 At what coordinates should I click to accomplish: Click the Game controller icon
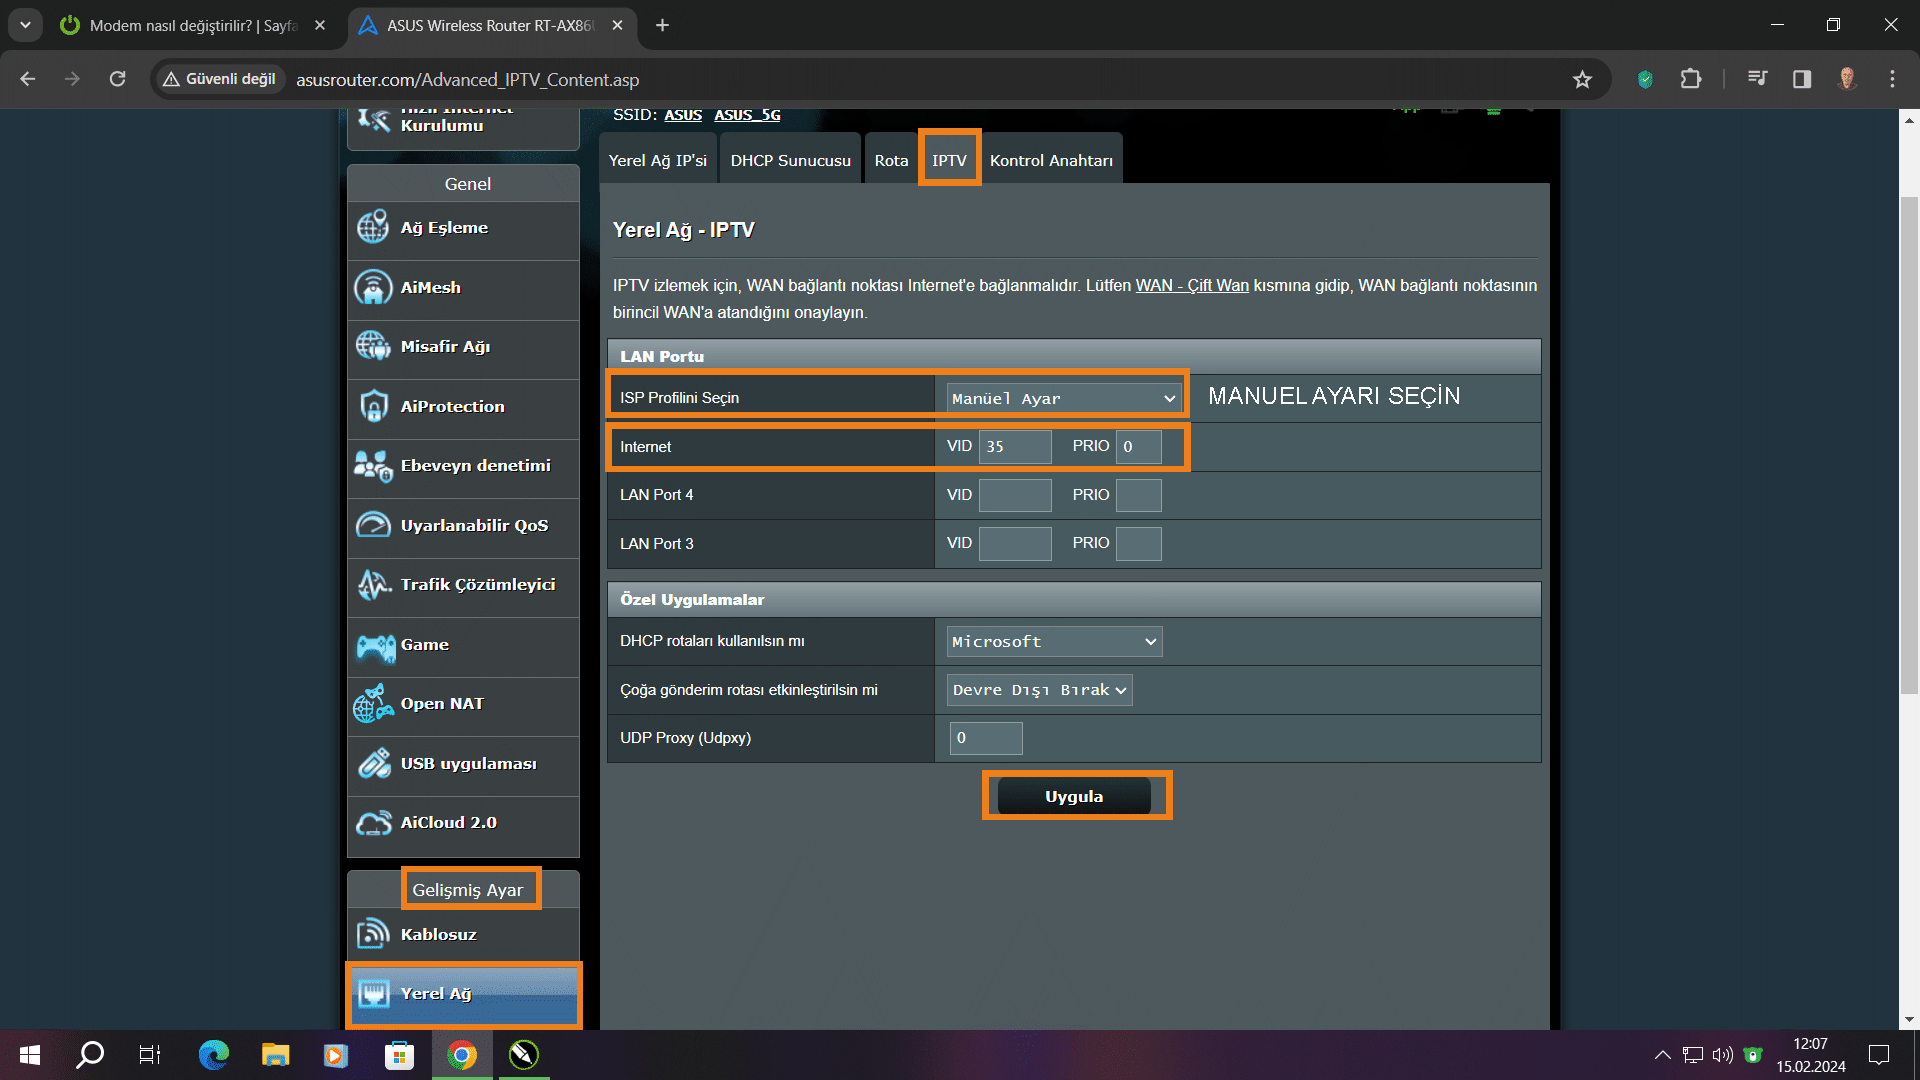375,647
